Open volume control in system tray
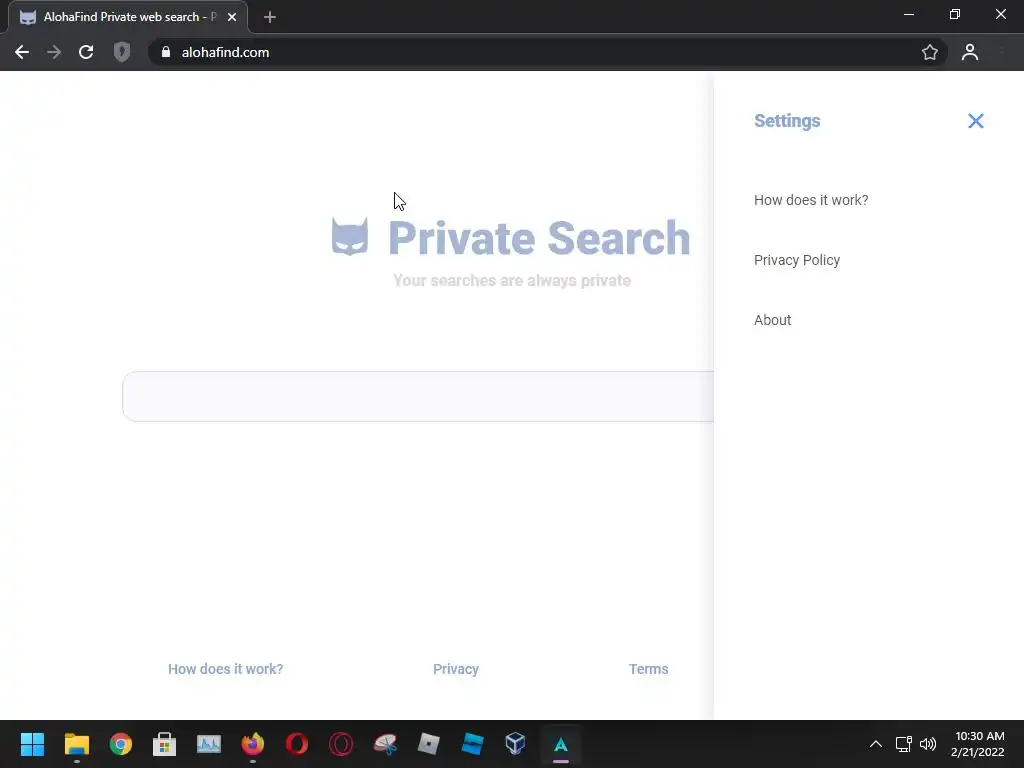Image resolution: width=1024 pixels, height=768 pixels. click(x=927, y=744)
